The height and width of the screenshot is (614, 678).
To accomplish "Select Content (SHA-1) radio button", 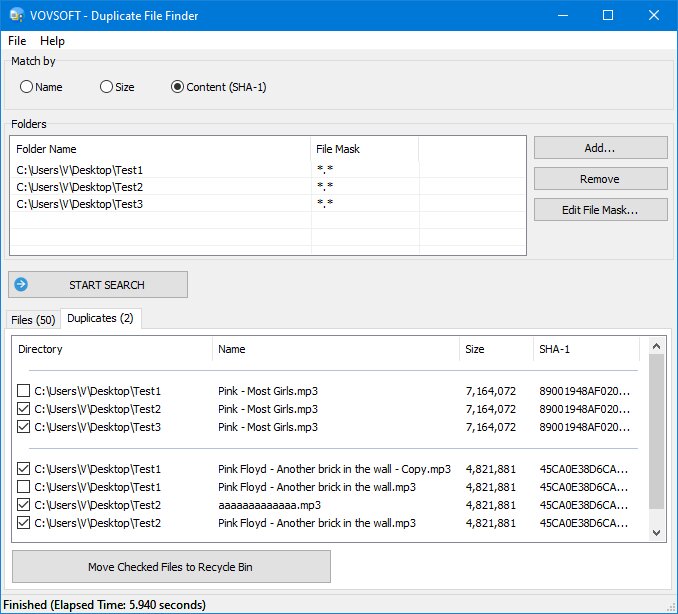I will click(177, 87).
